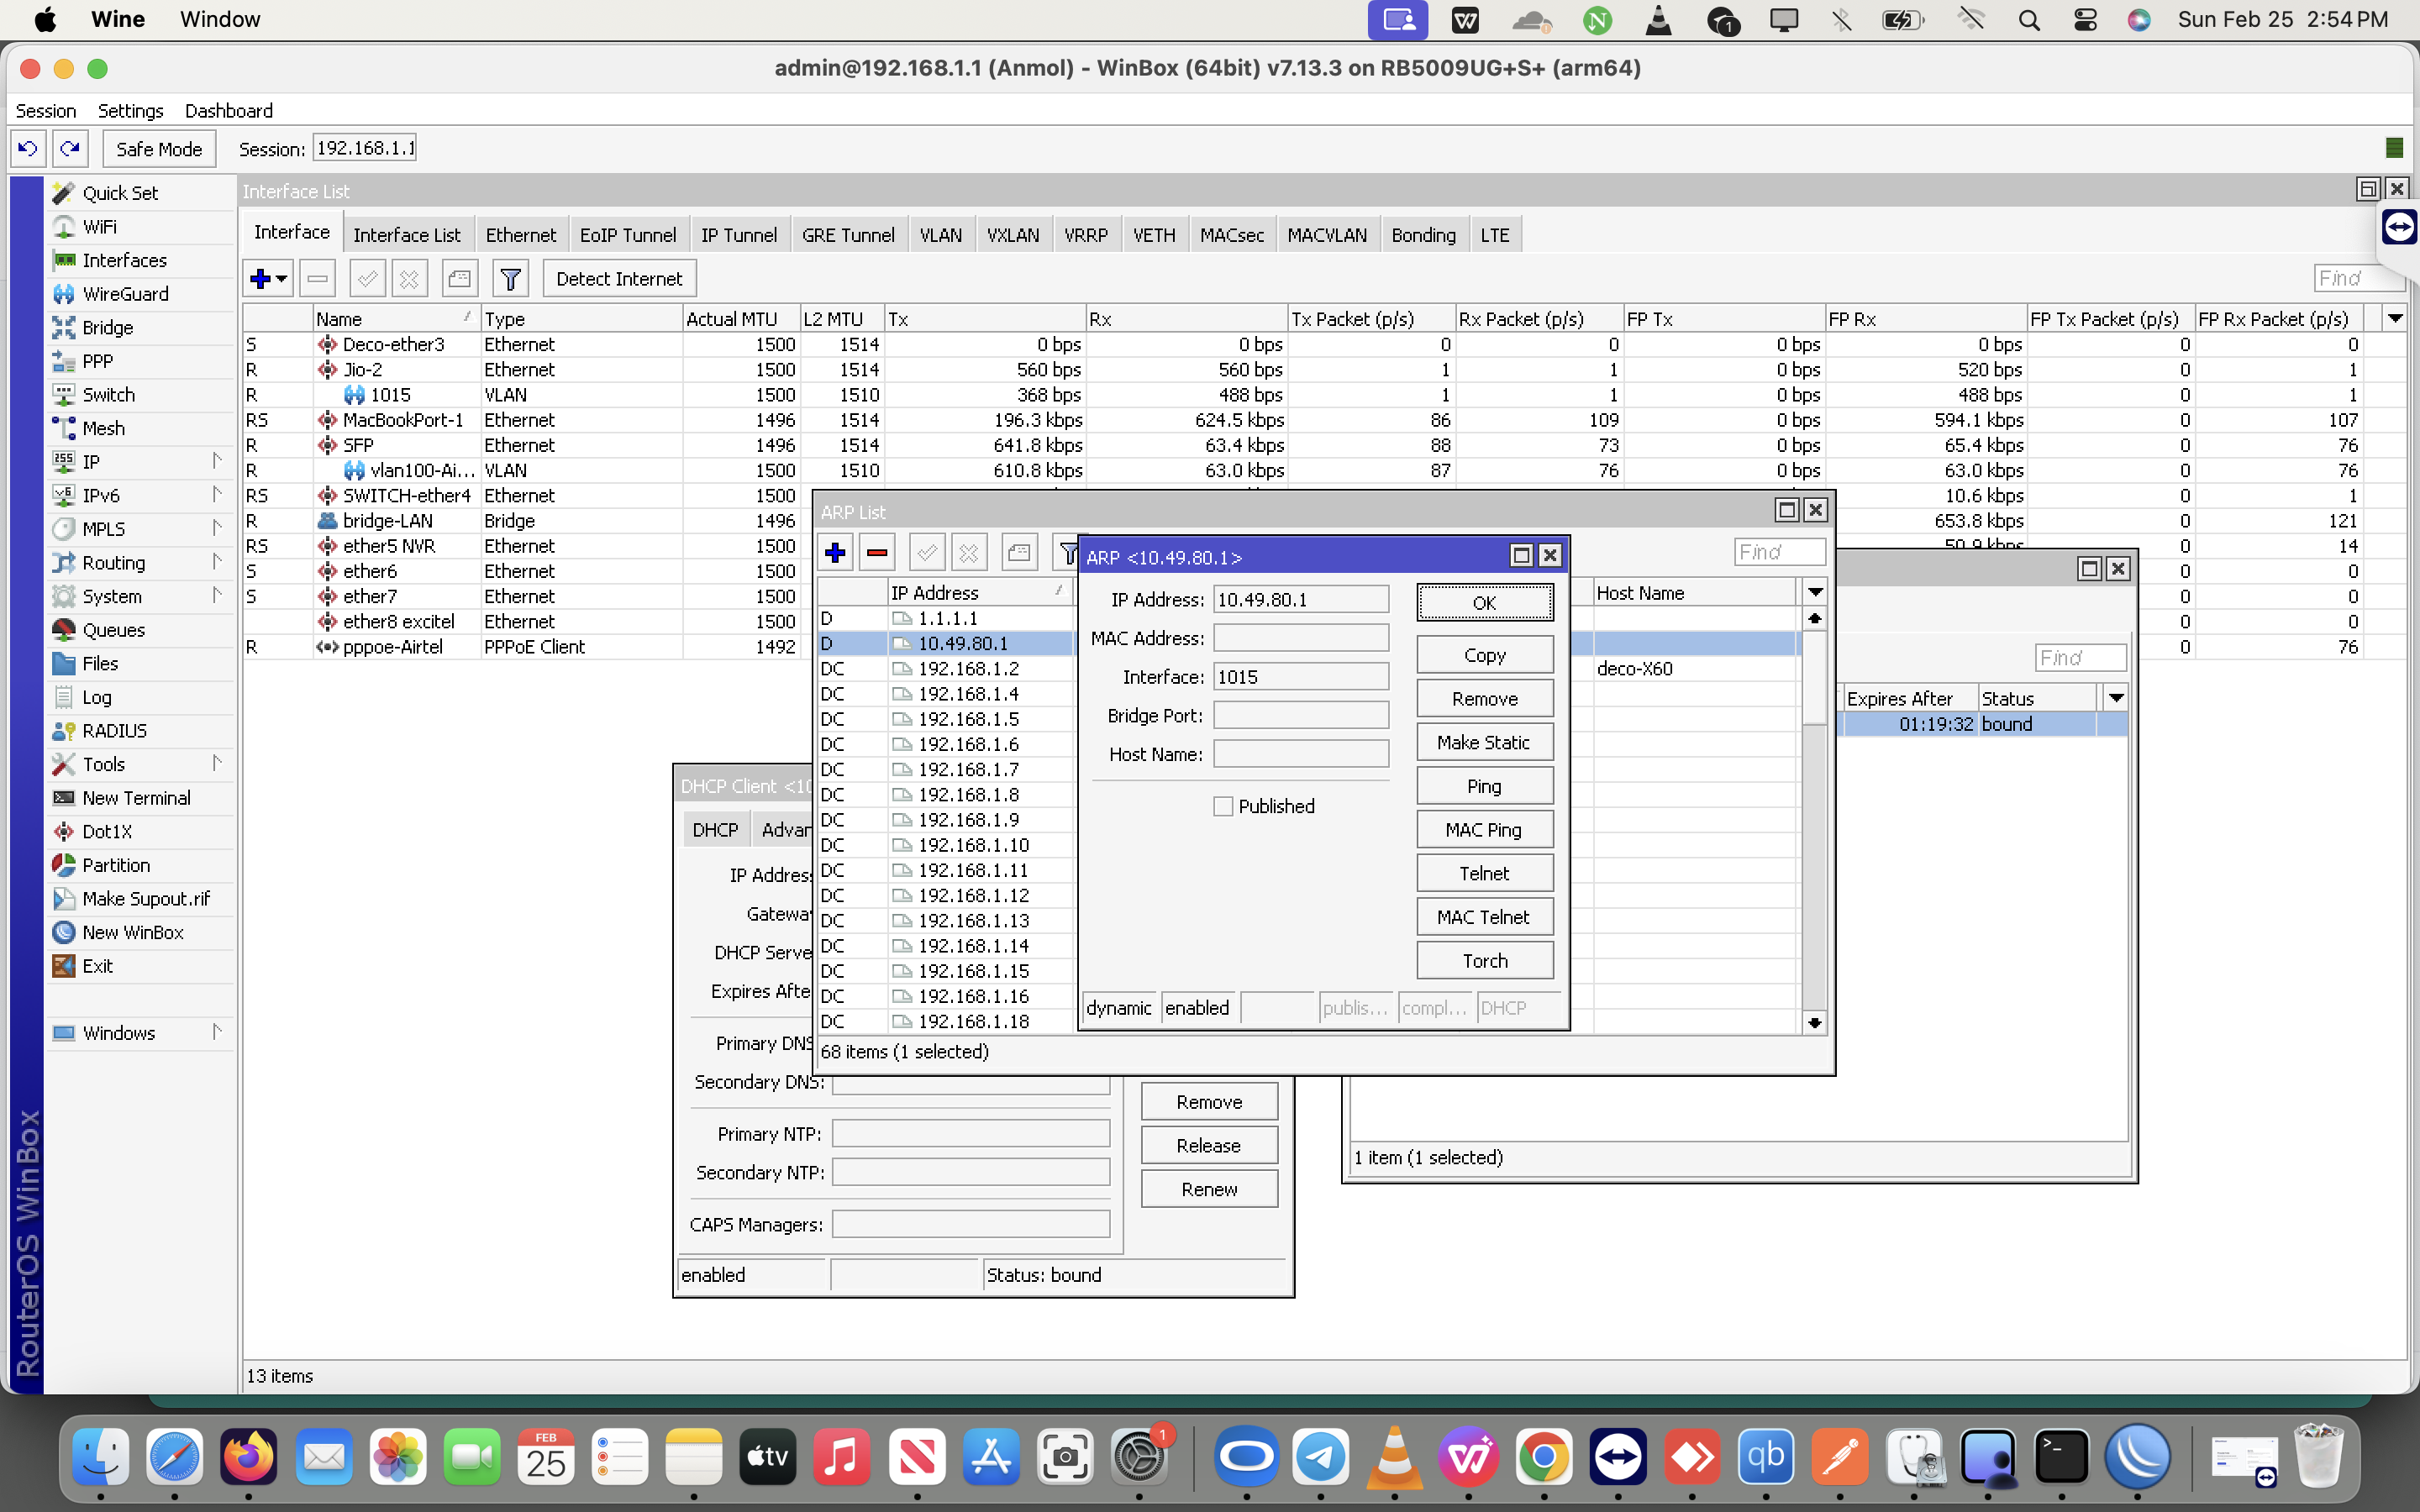Expand the Tools submenu
This screenshot has height=1512, width=2420.
140,765
